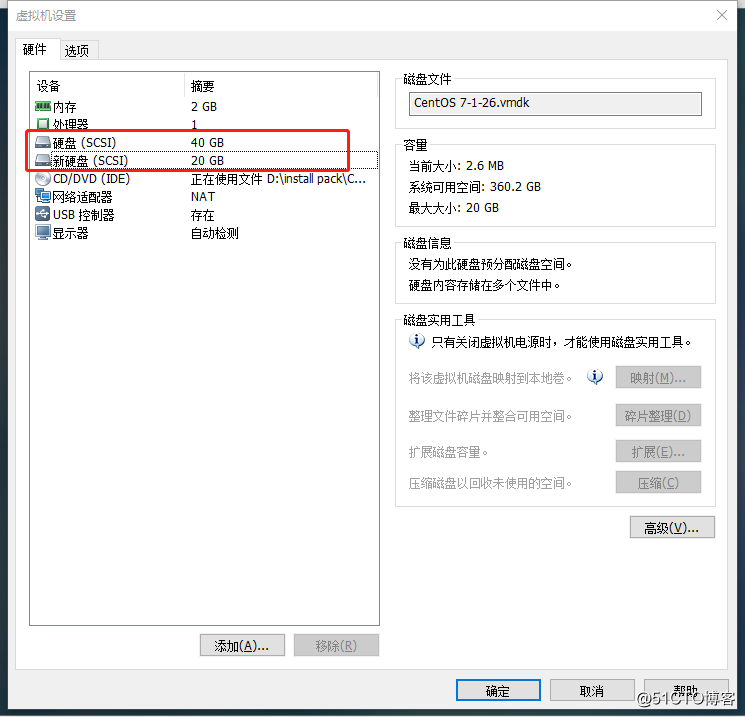Click the processor (处理器) chip icon
The image size is (745, 717).
[x=43, y=124]
